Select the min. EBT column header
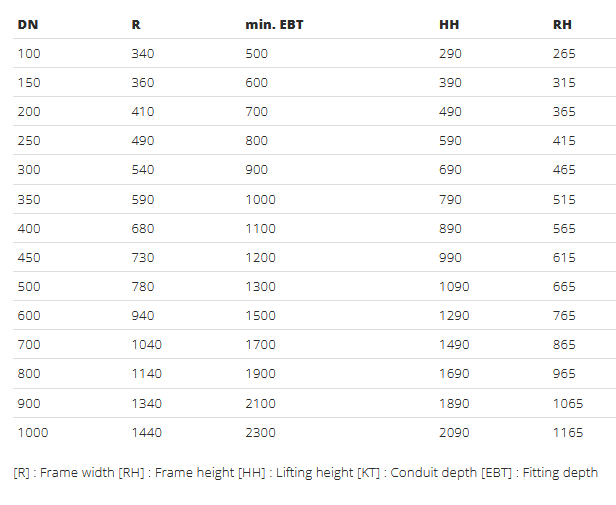The image size is (616, 505). [x=274, y=24]
